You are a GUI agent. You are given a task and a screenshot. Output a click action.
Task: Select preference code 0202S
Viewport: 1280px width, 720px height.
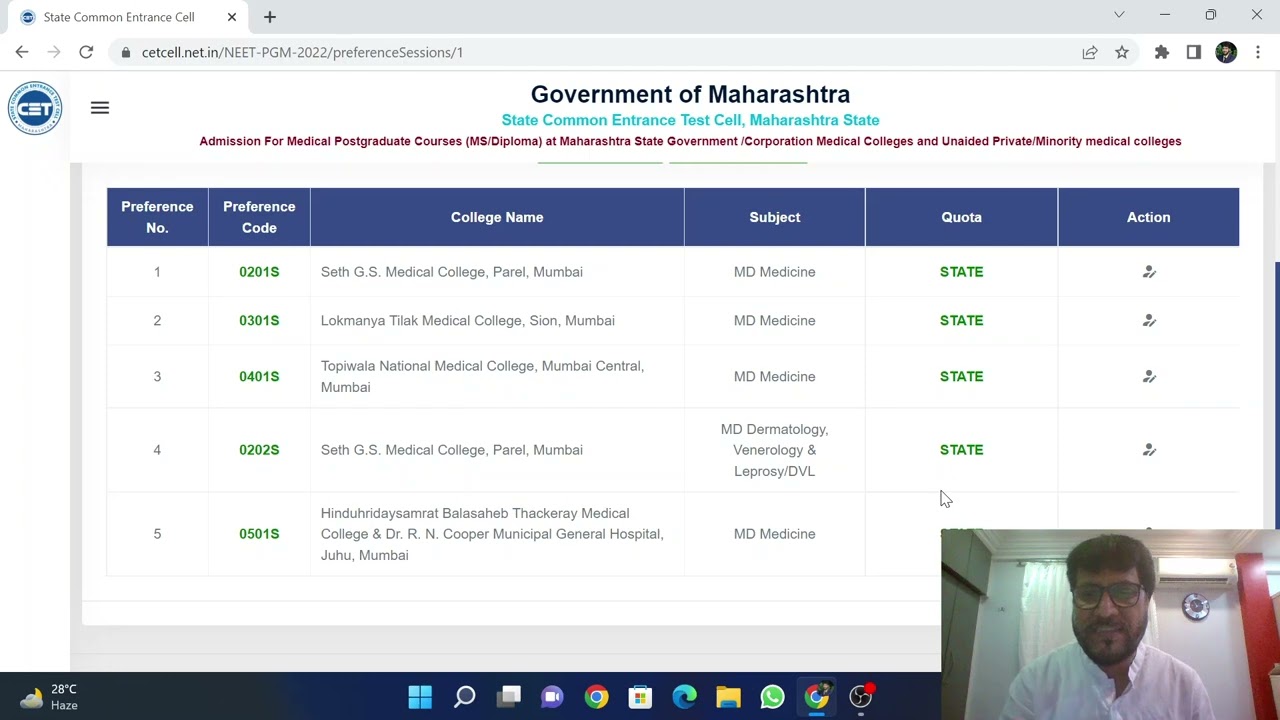click(x=259, y=450)
